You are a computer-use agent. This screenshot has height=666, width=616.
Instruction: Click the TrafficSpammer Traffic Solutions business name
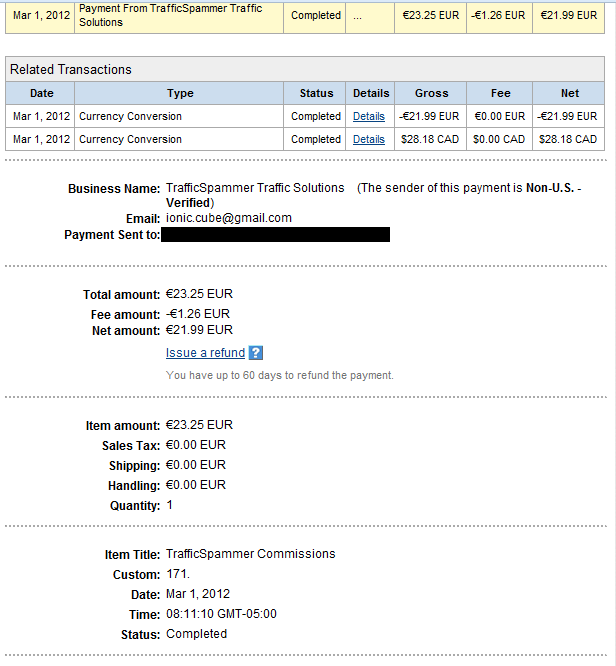click(255, 188)
